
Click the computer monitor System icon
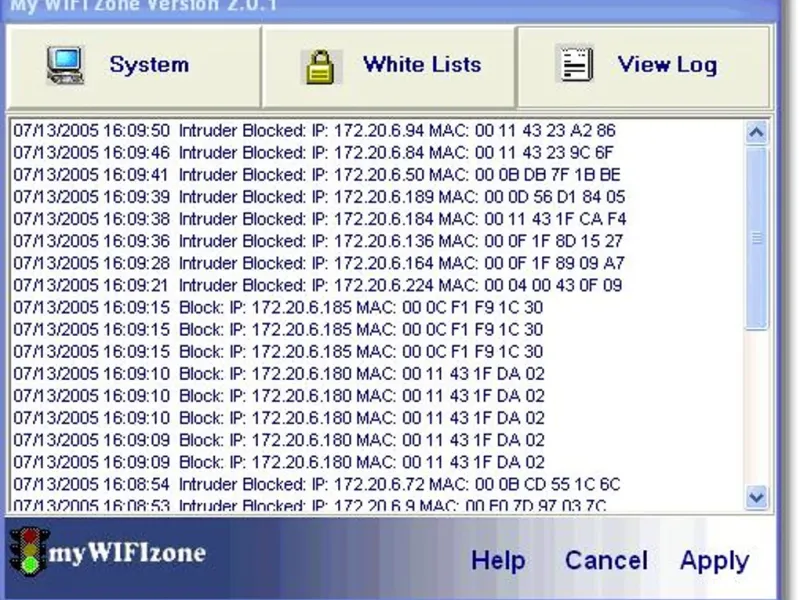point(65,65)
